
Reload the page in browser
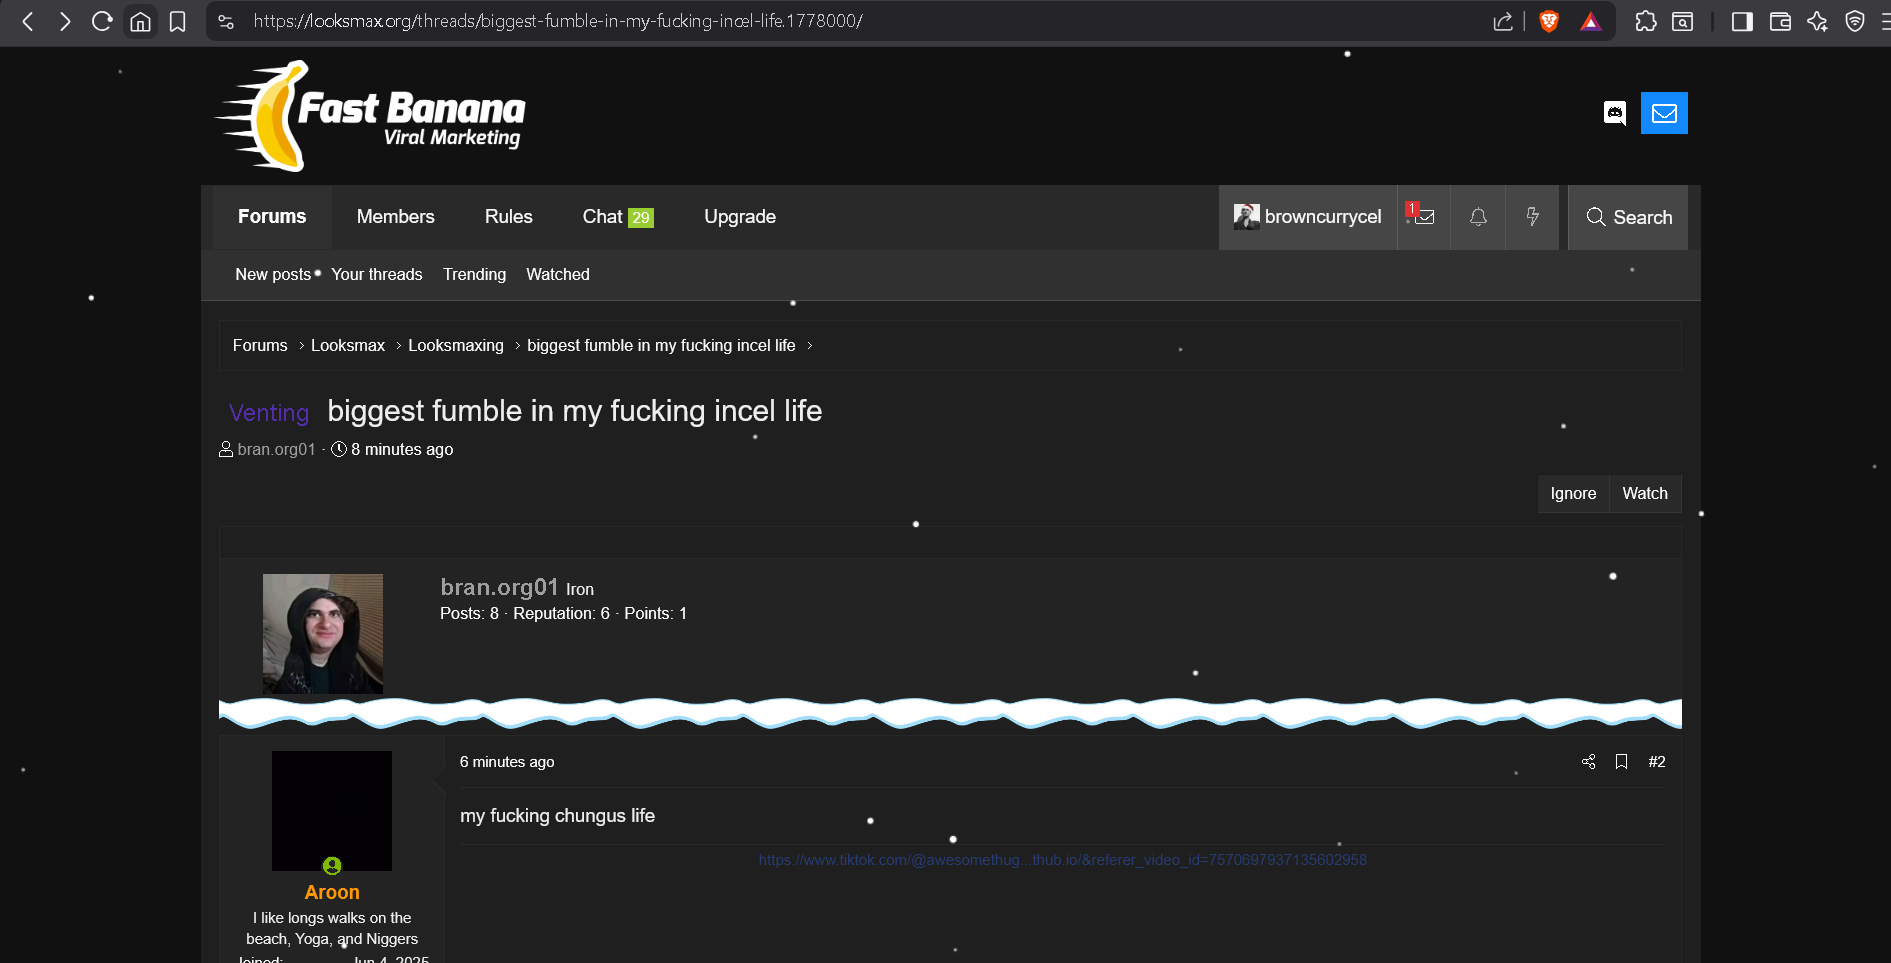click(102, 21)
